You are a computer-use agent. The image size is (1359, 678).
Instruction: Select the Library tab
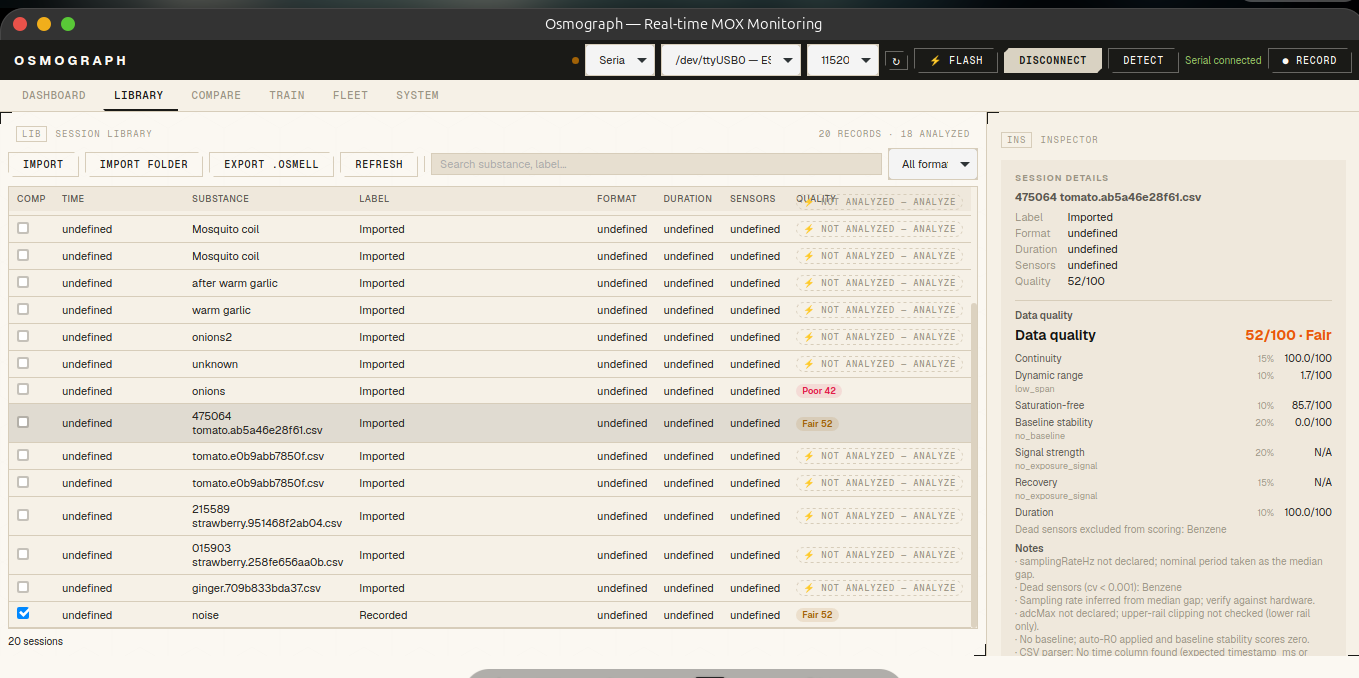[x=139, y=95]
